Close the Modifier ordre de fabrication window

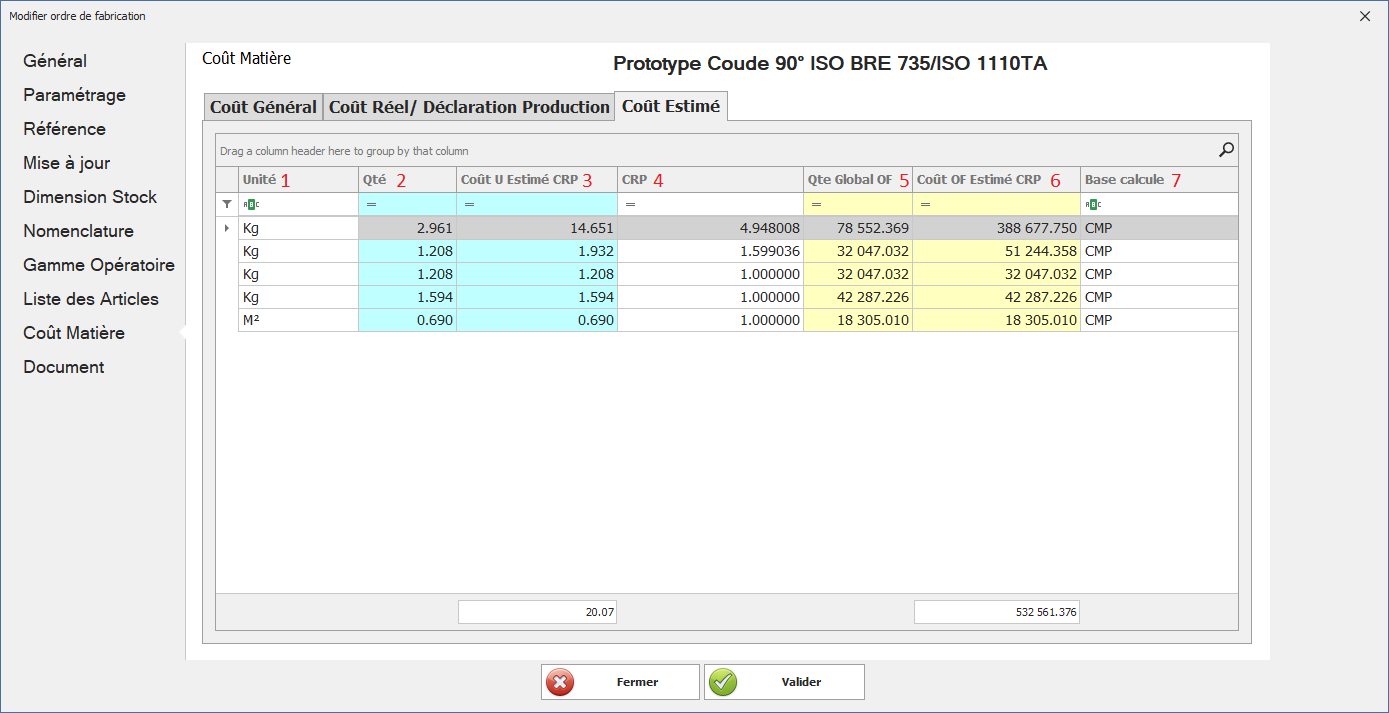pos(1365,16)
